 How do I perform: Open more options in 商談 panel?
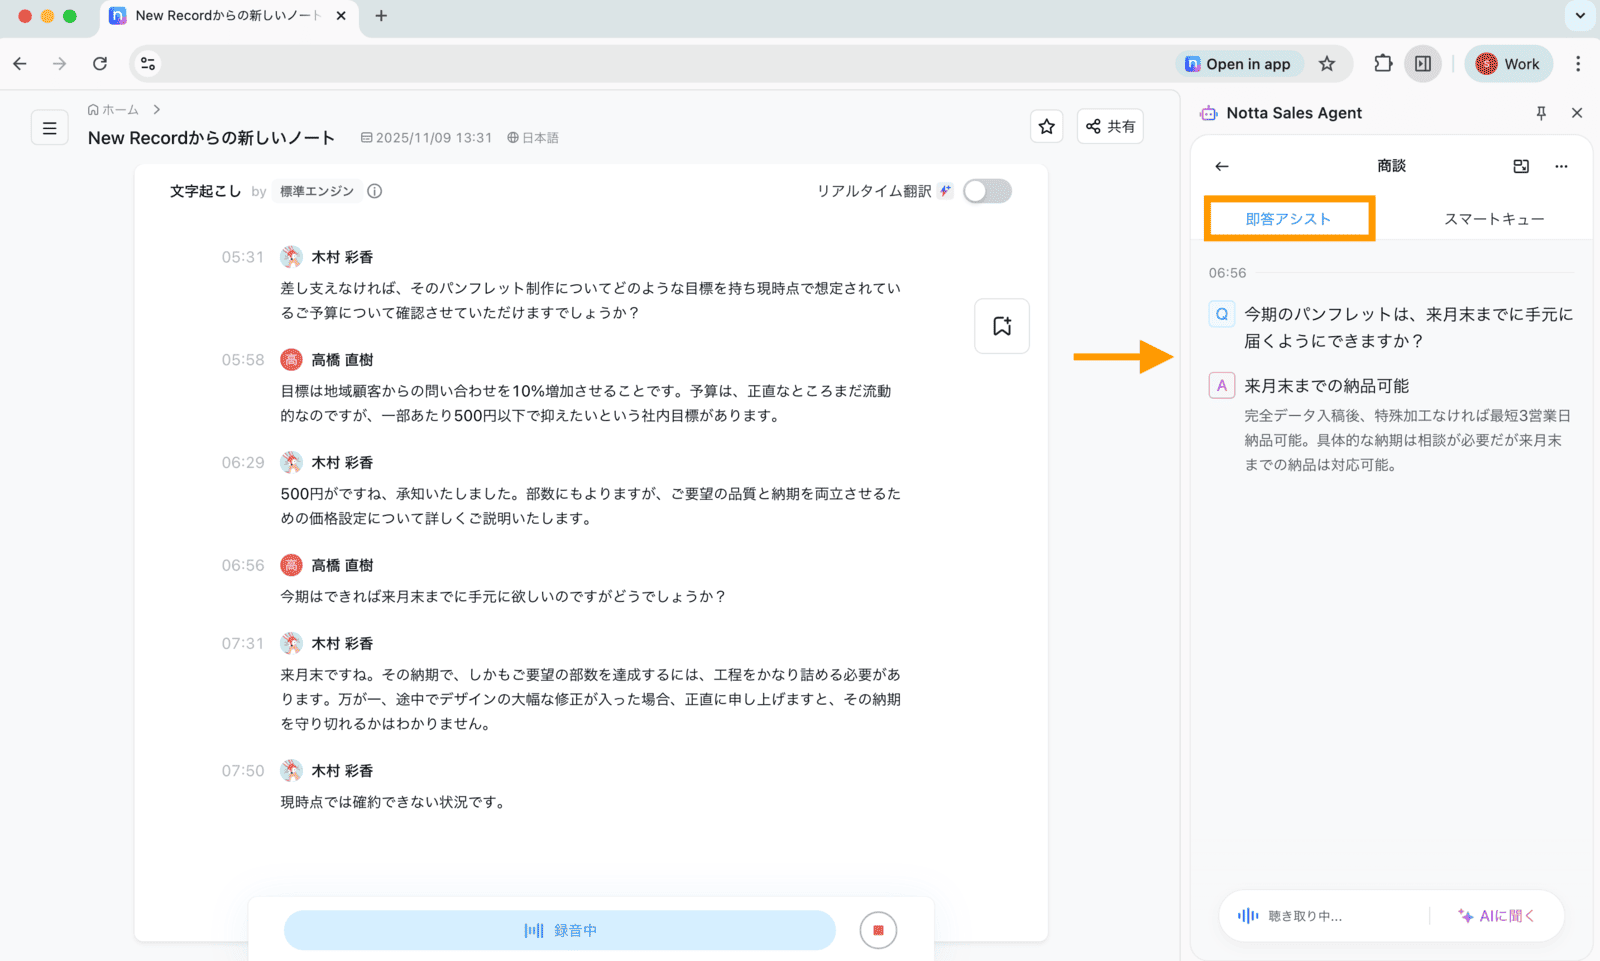(x=1561, y=166)
